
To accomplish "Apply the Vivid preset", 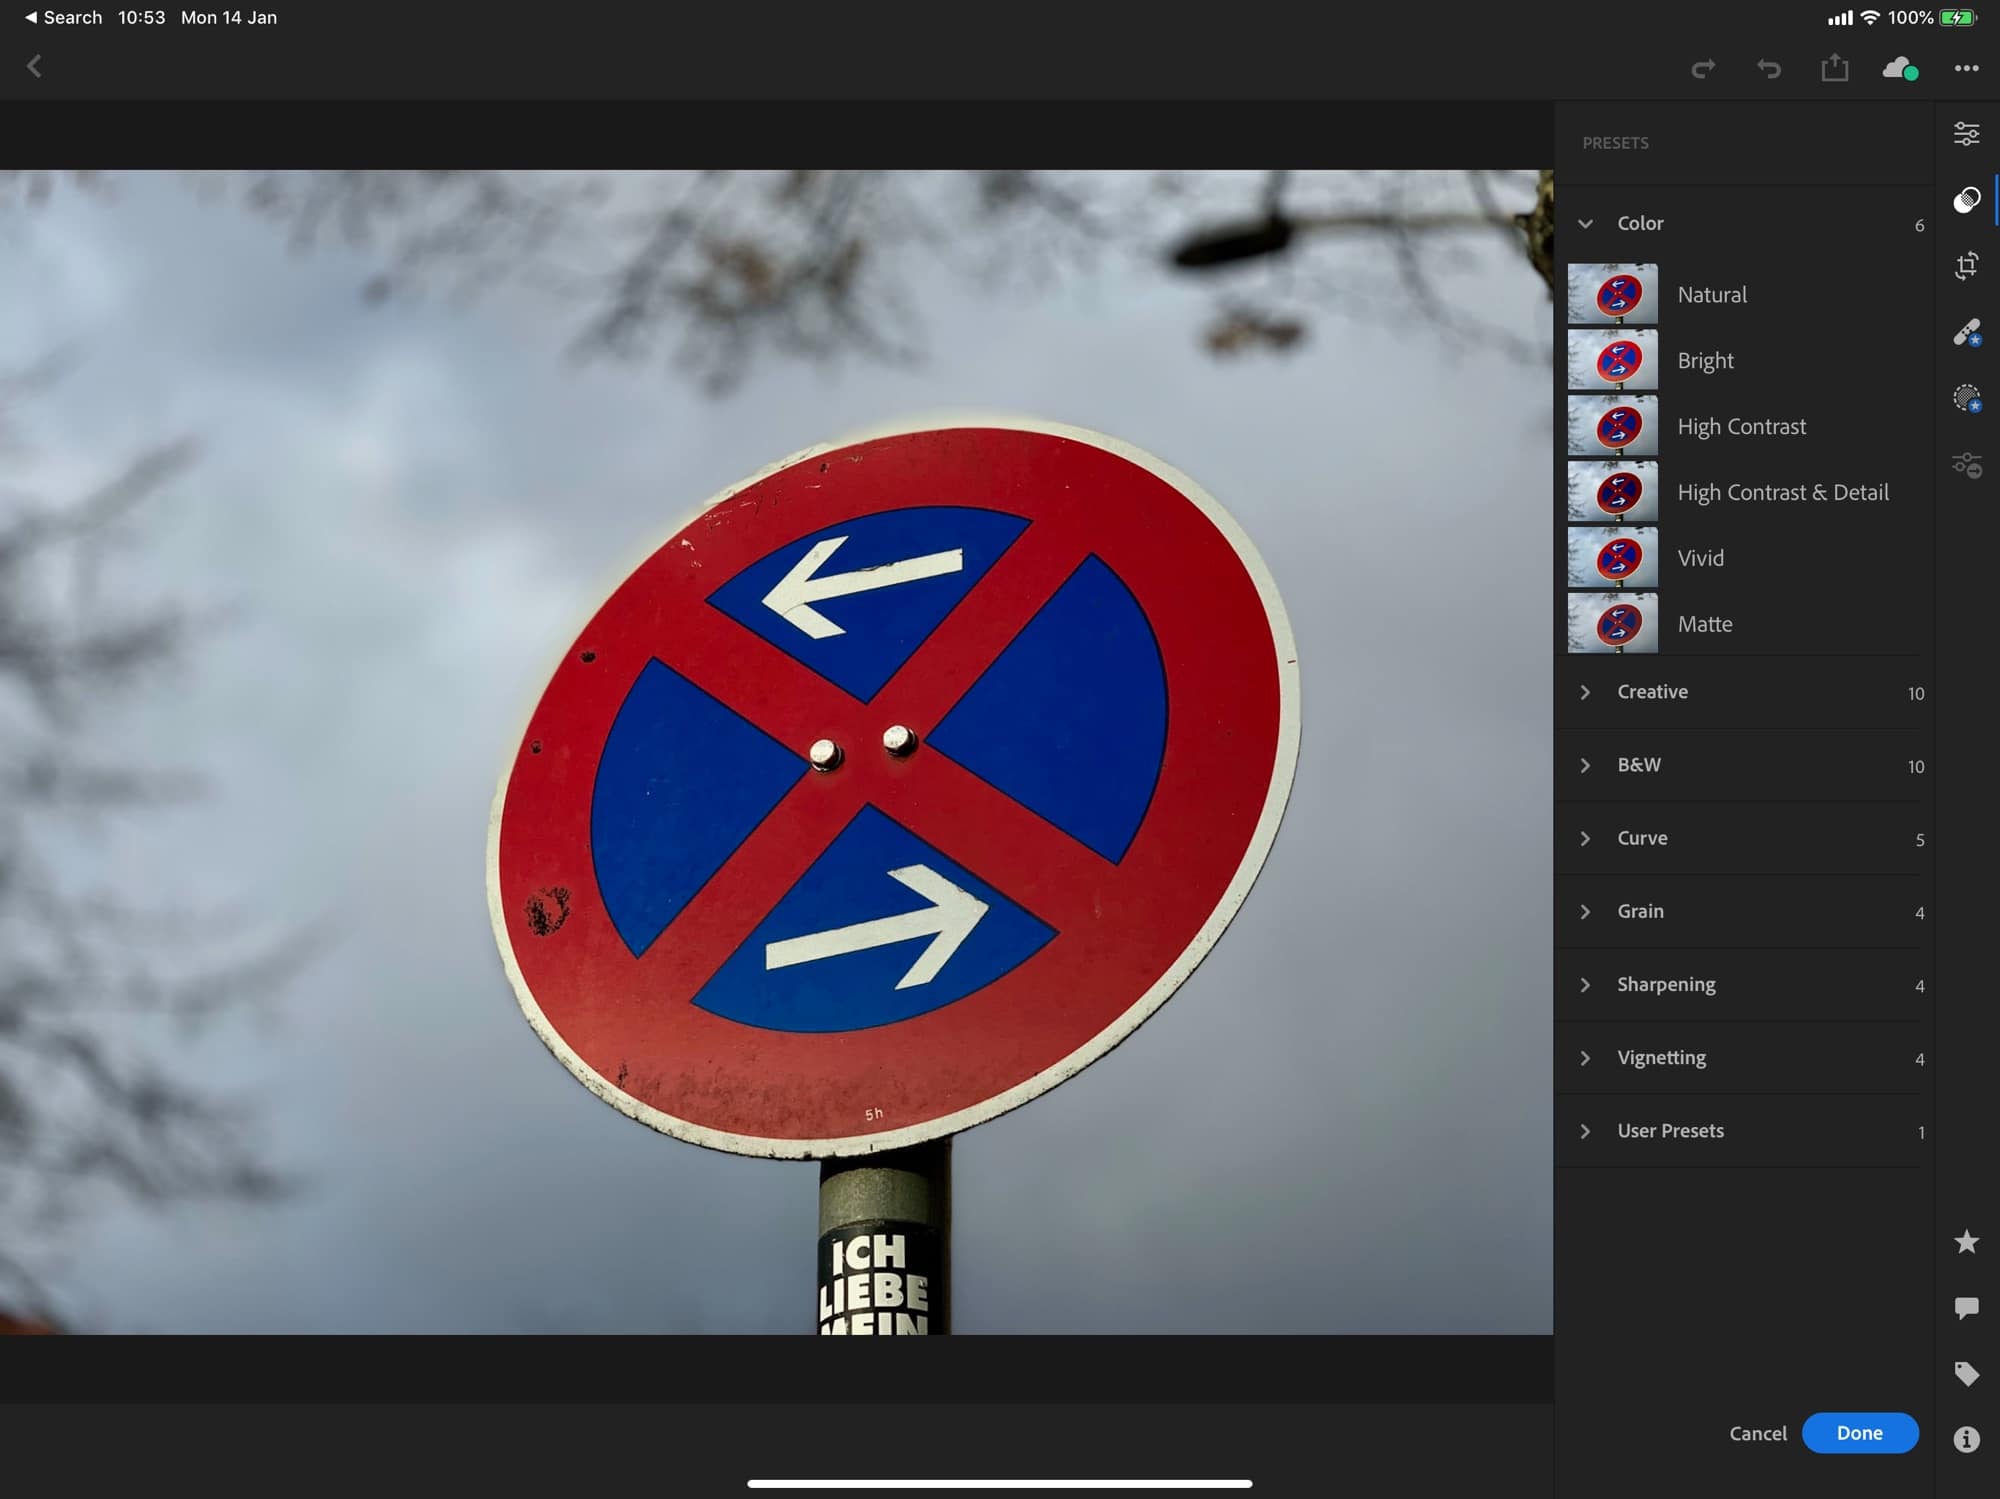I will point(1700,558).
